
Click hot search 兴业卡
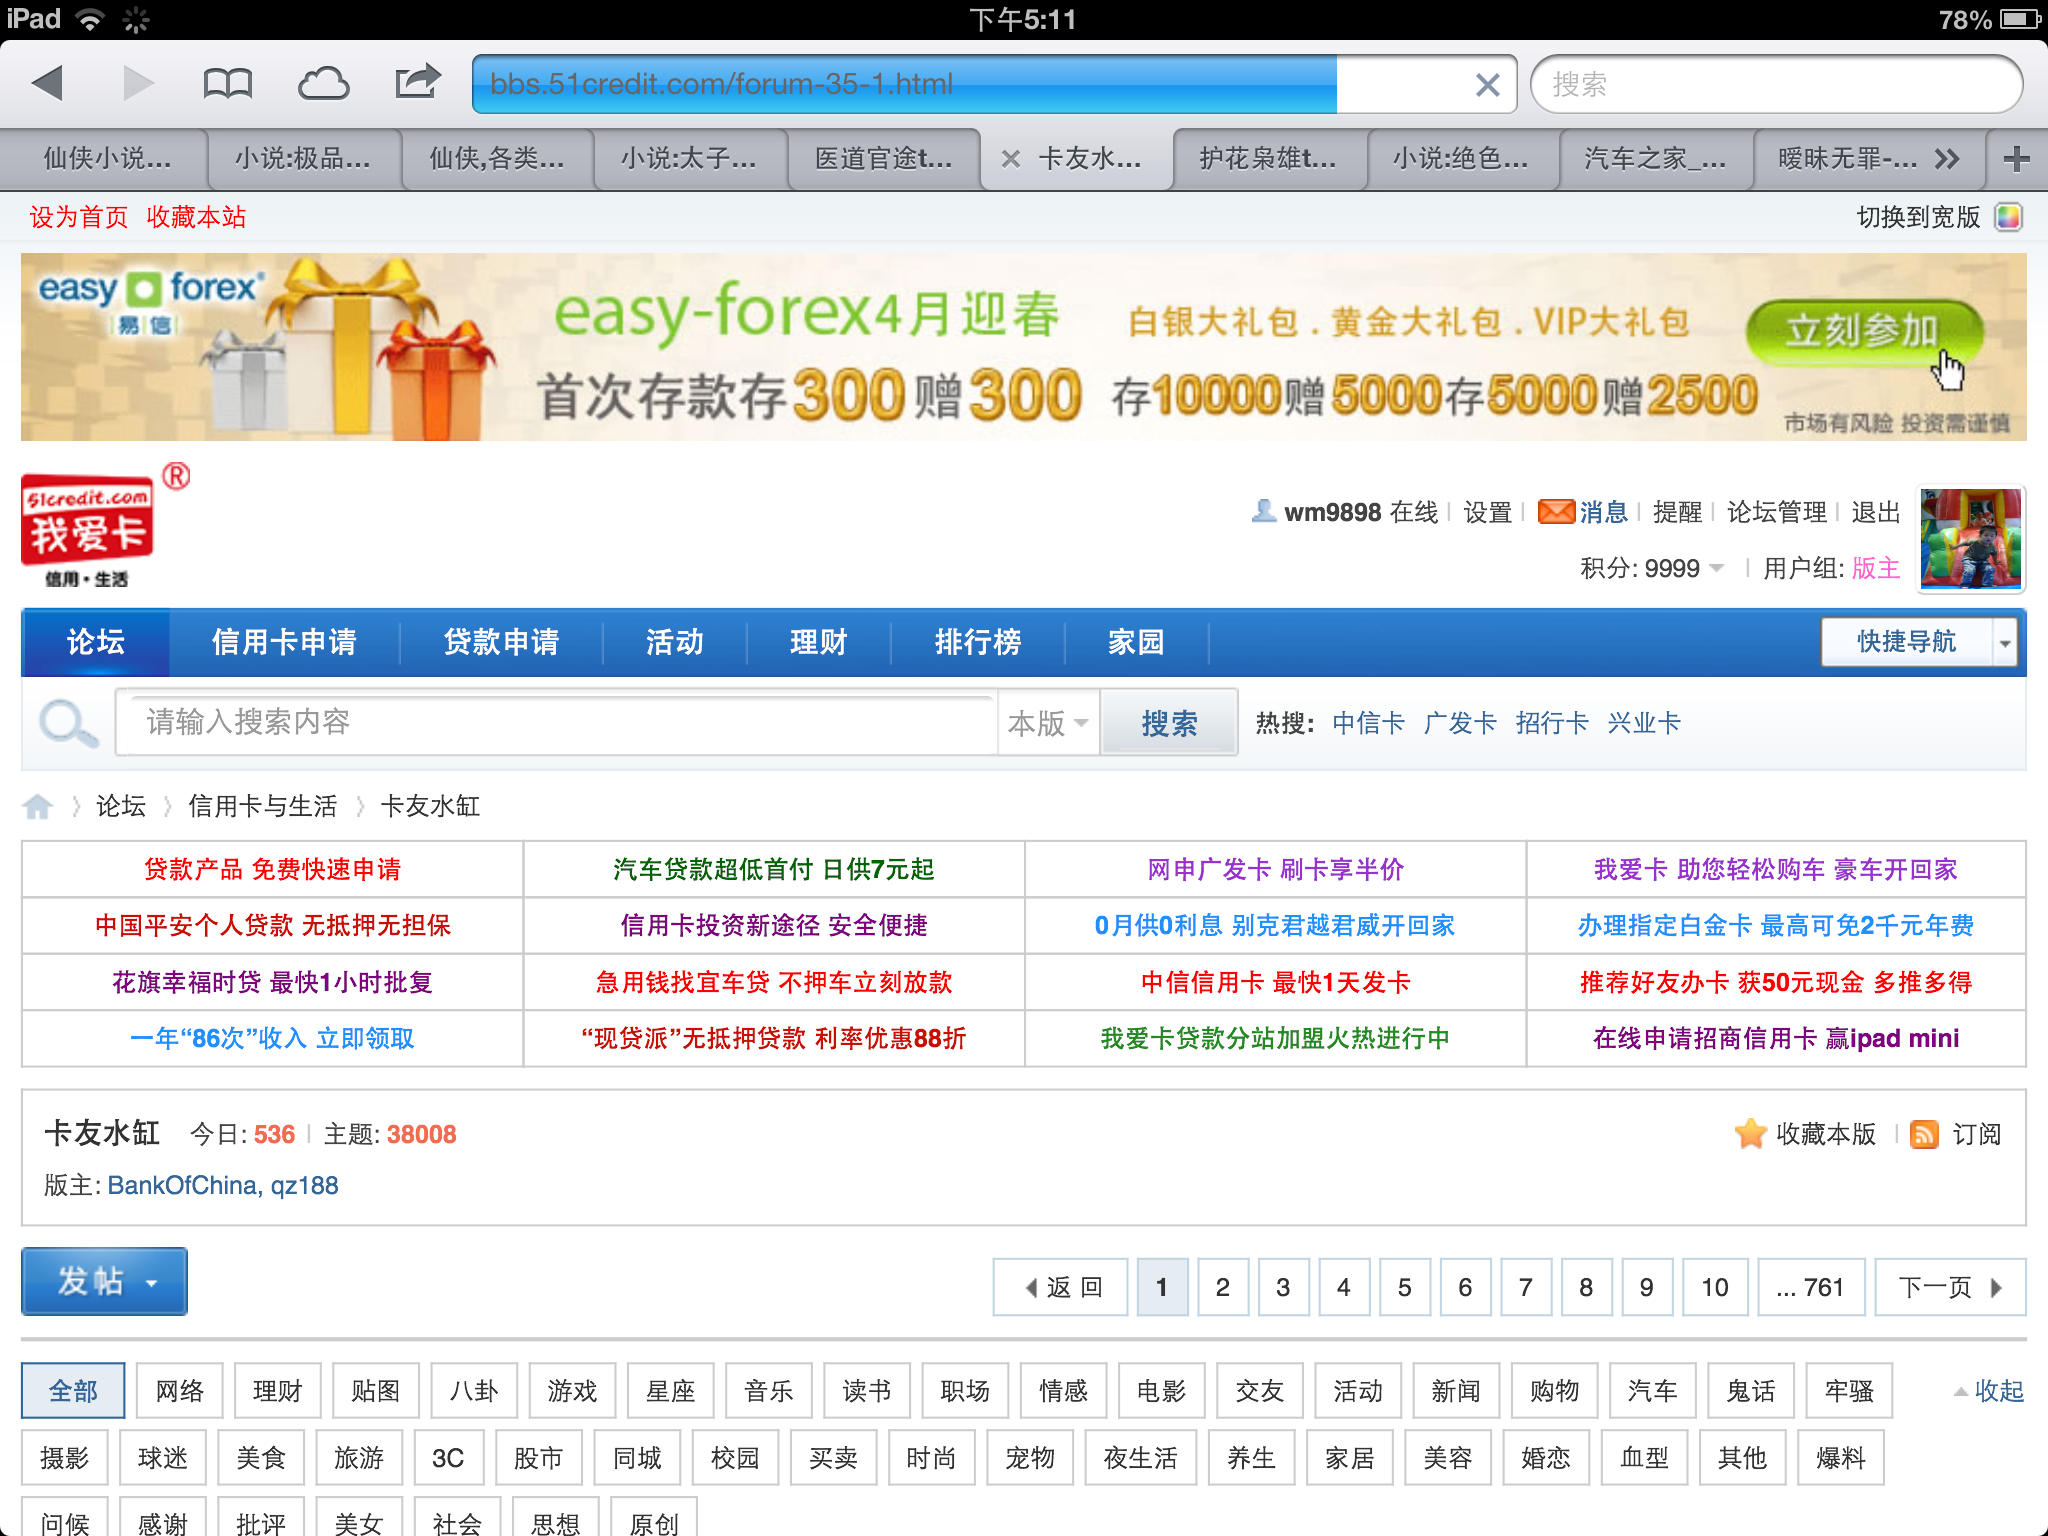click(x=1644, y=723)
